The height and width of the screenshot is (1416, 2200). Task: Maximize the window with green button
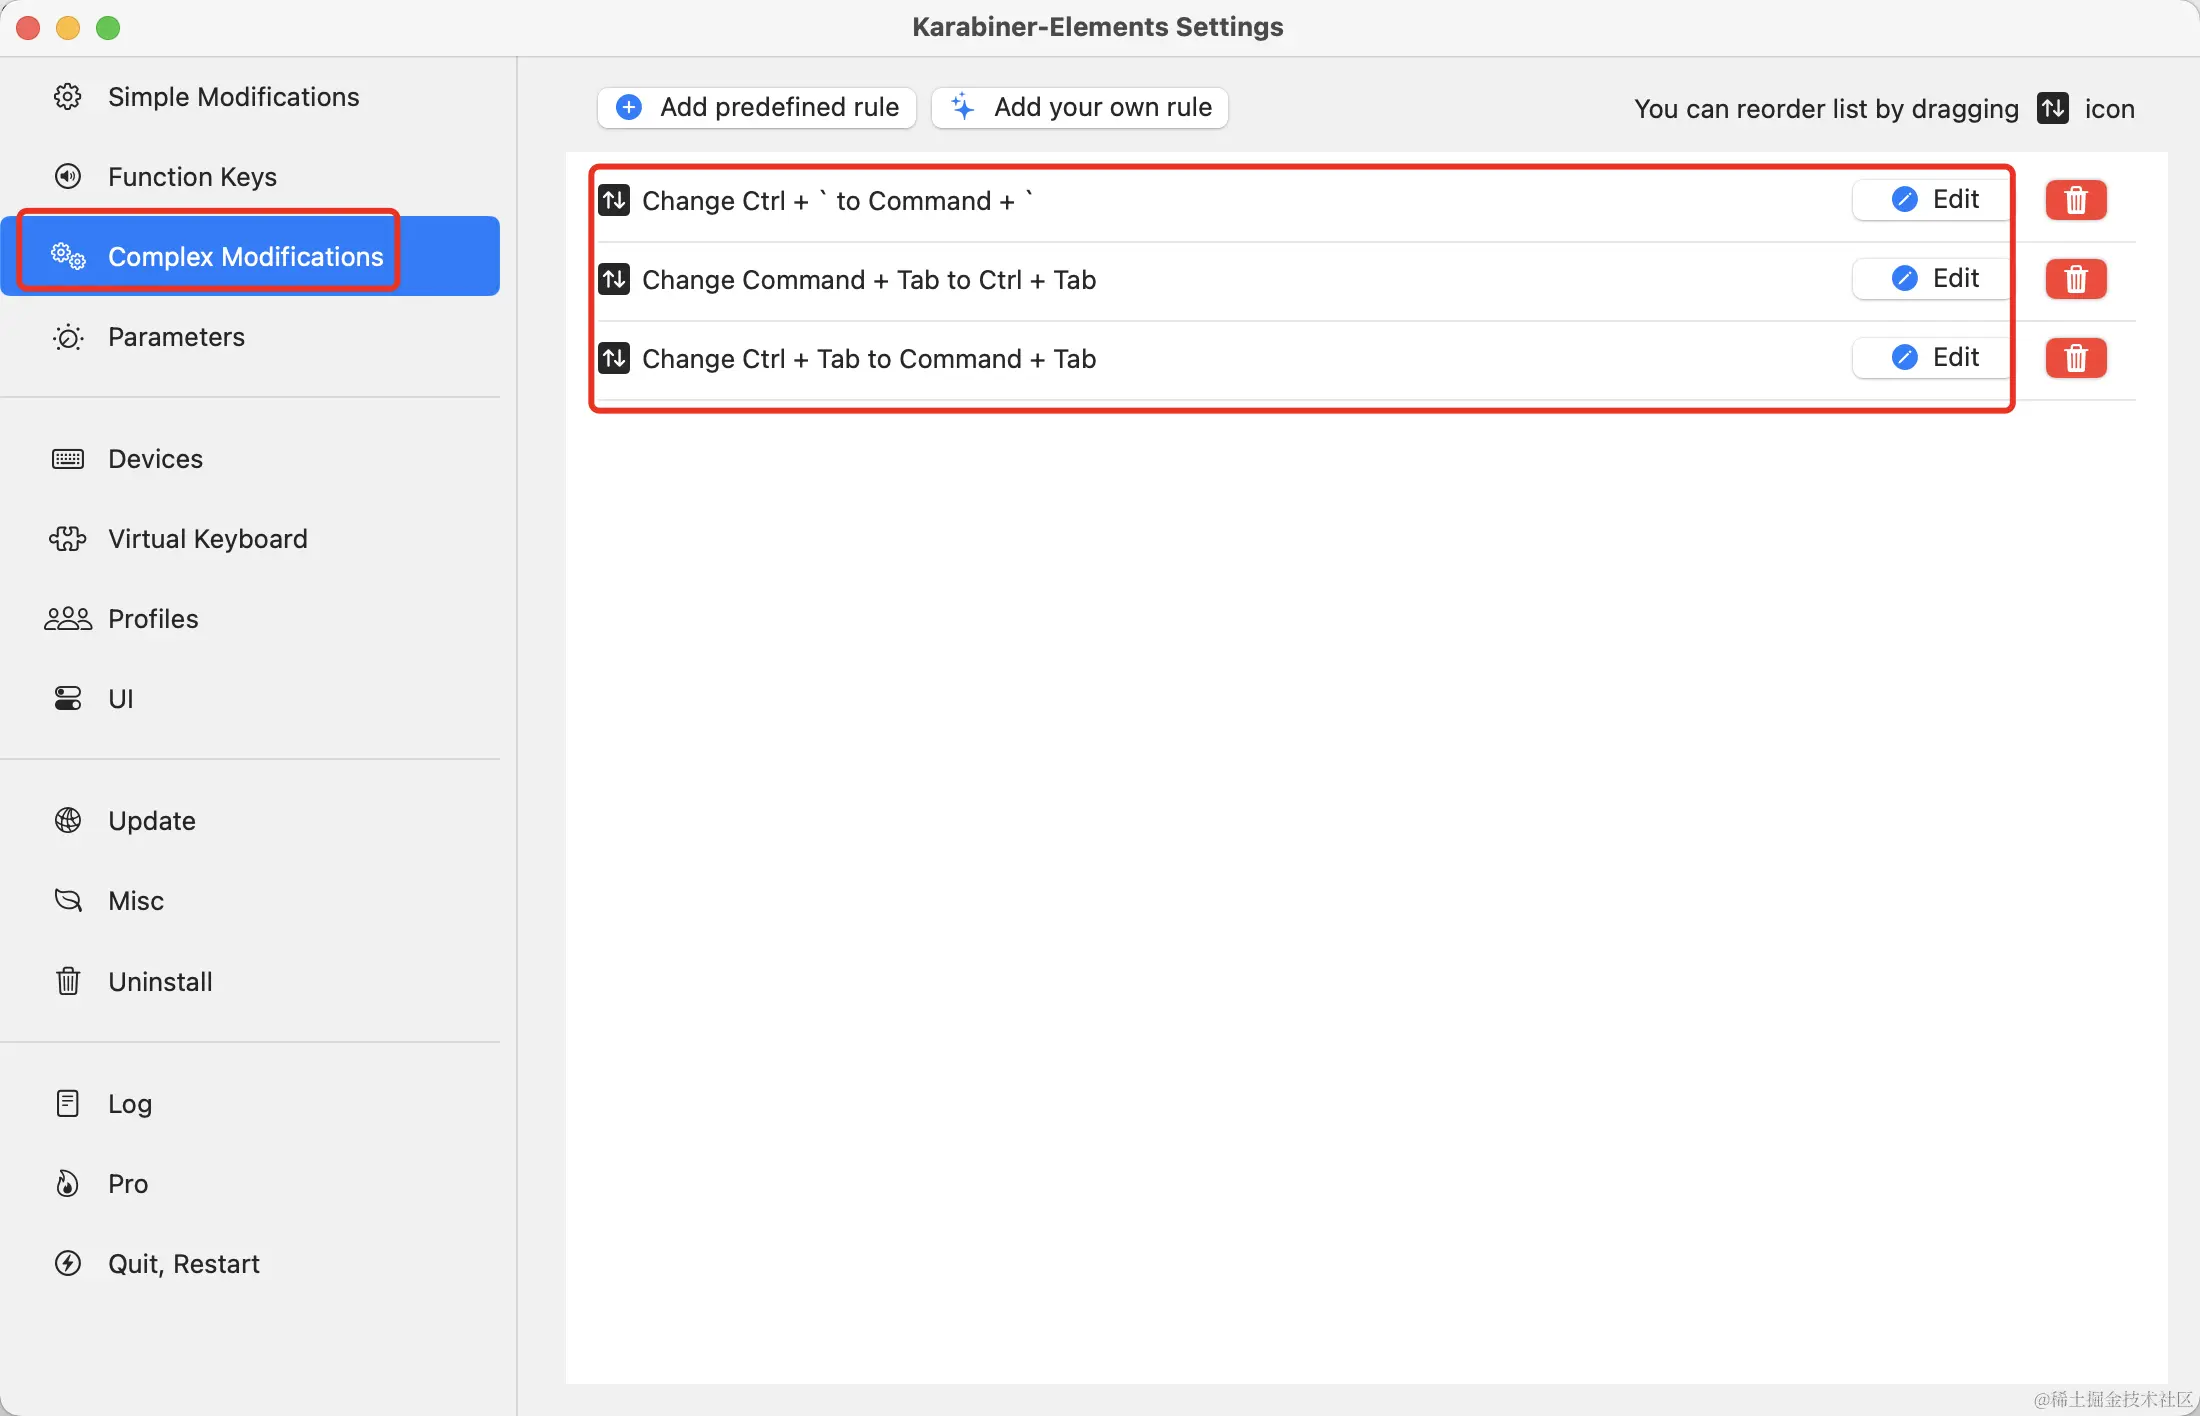point(108,28)
